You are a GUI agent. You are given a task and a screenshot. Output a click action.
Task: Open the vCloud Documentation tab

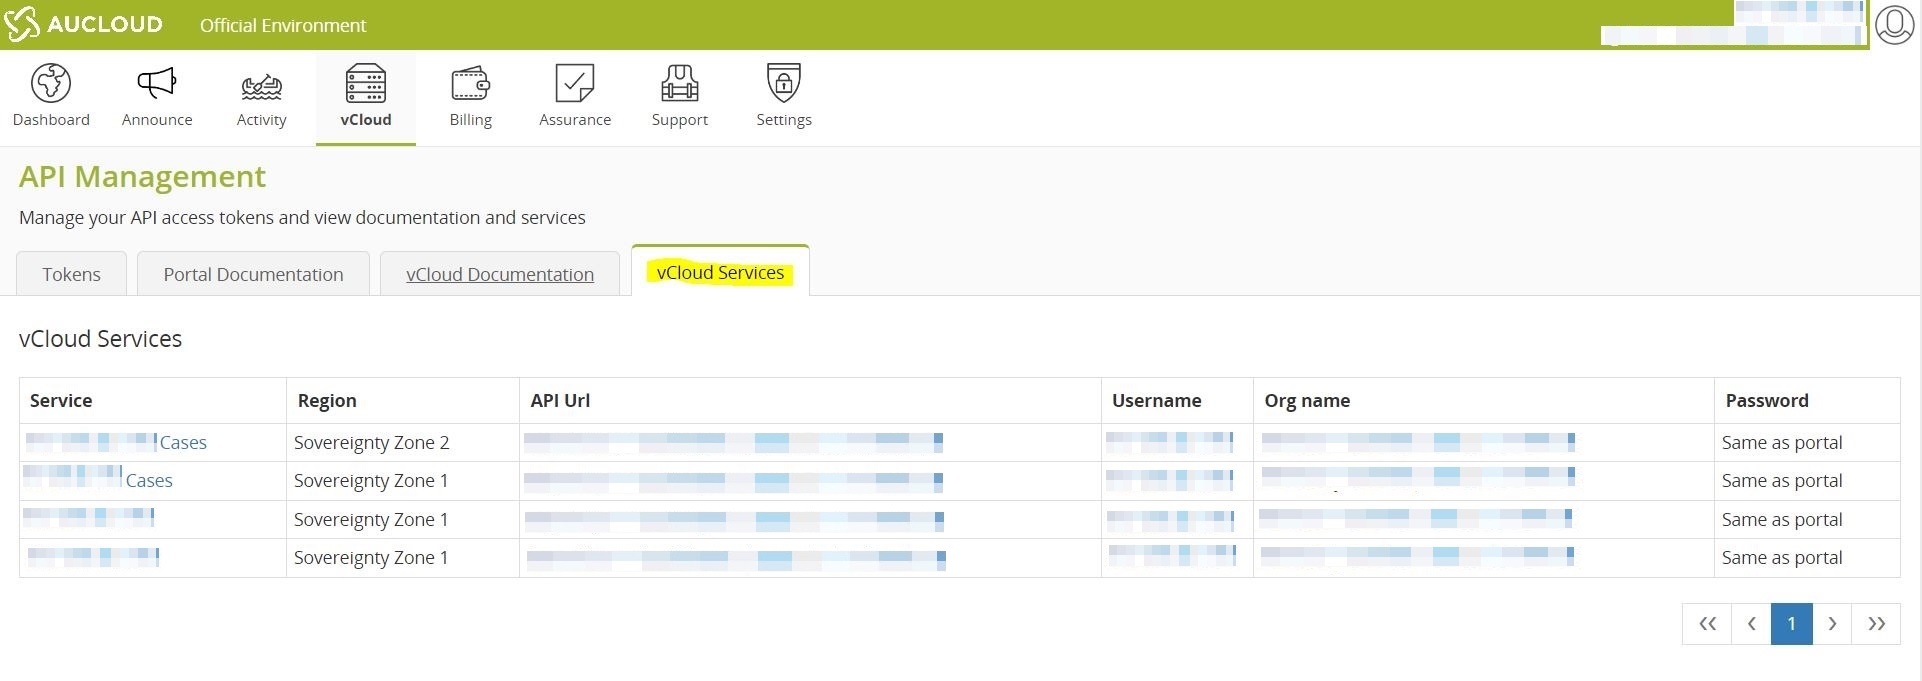(x=500, y=274)
